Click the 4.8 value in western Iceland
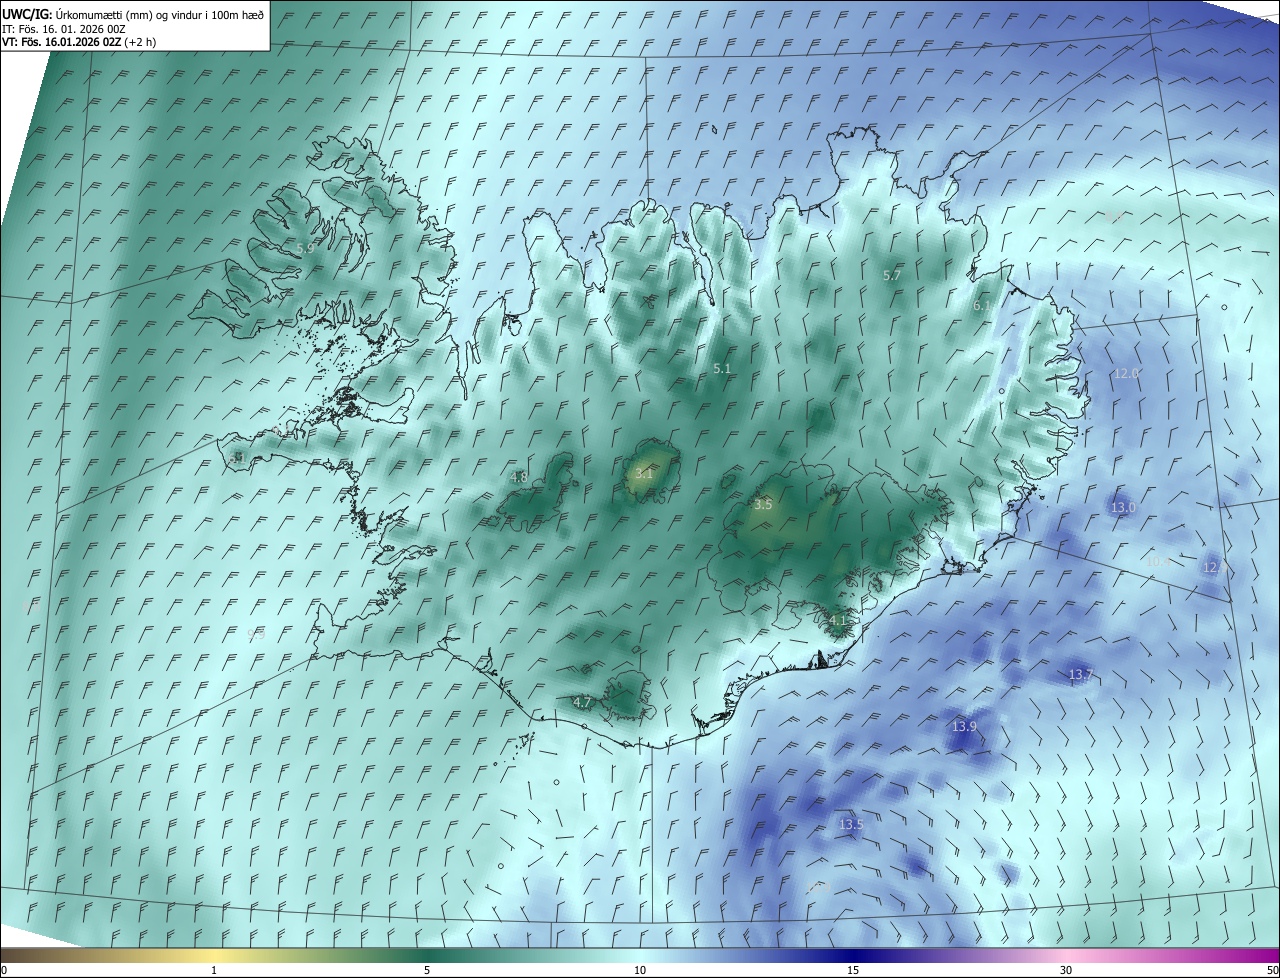The image size is (1280, 978). point(518,478)
